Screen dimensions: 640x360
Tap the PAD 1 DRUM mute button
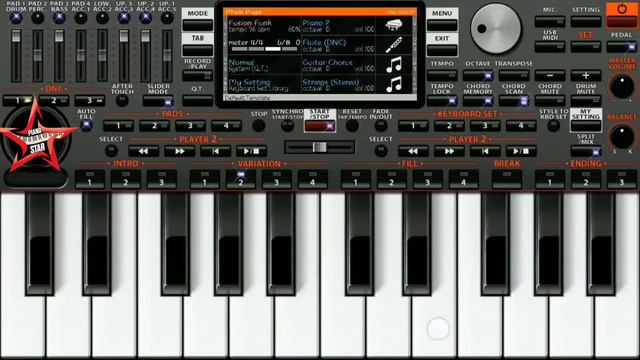coord(16,18)
